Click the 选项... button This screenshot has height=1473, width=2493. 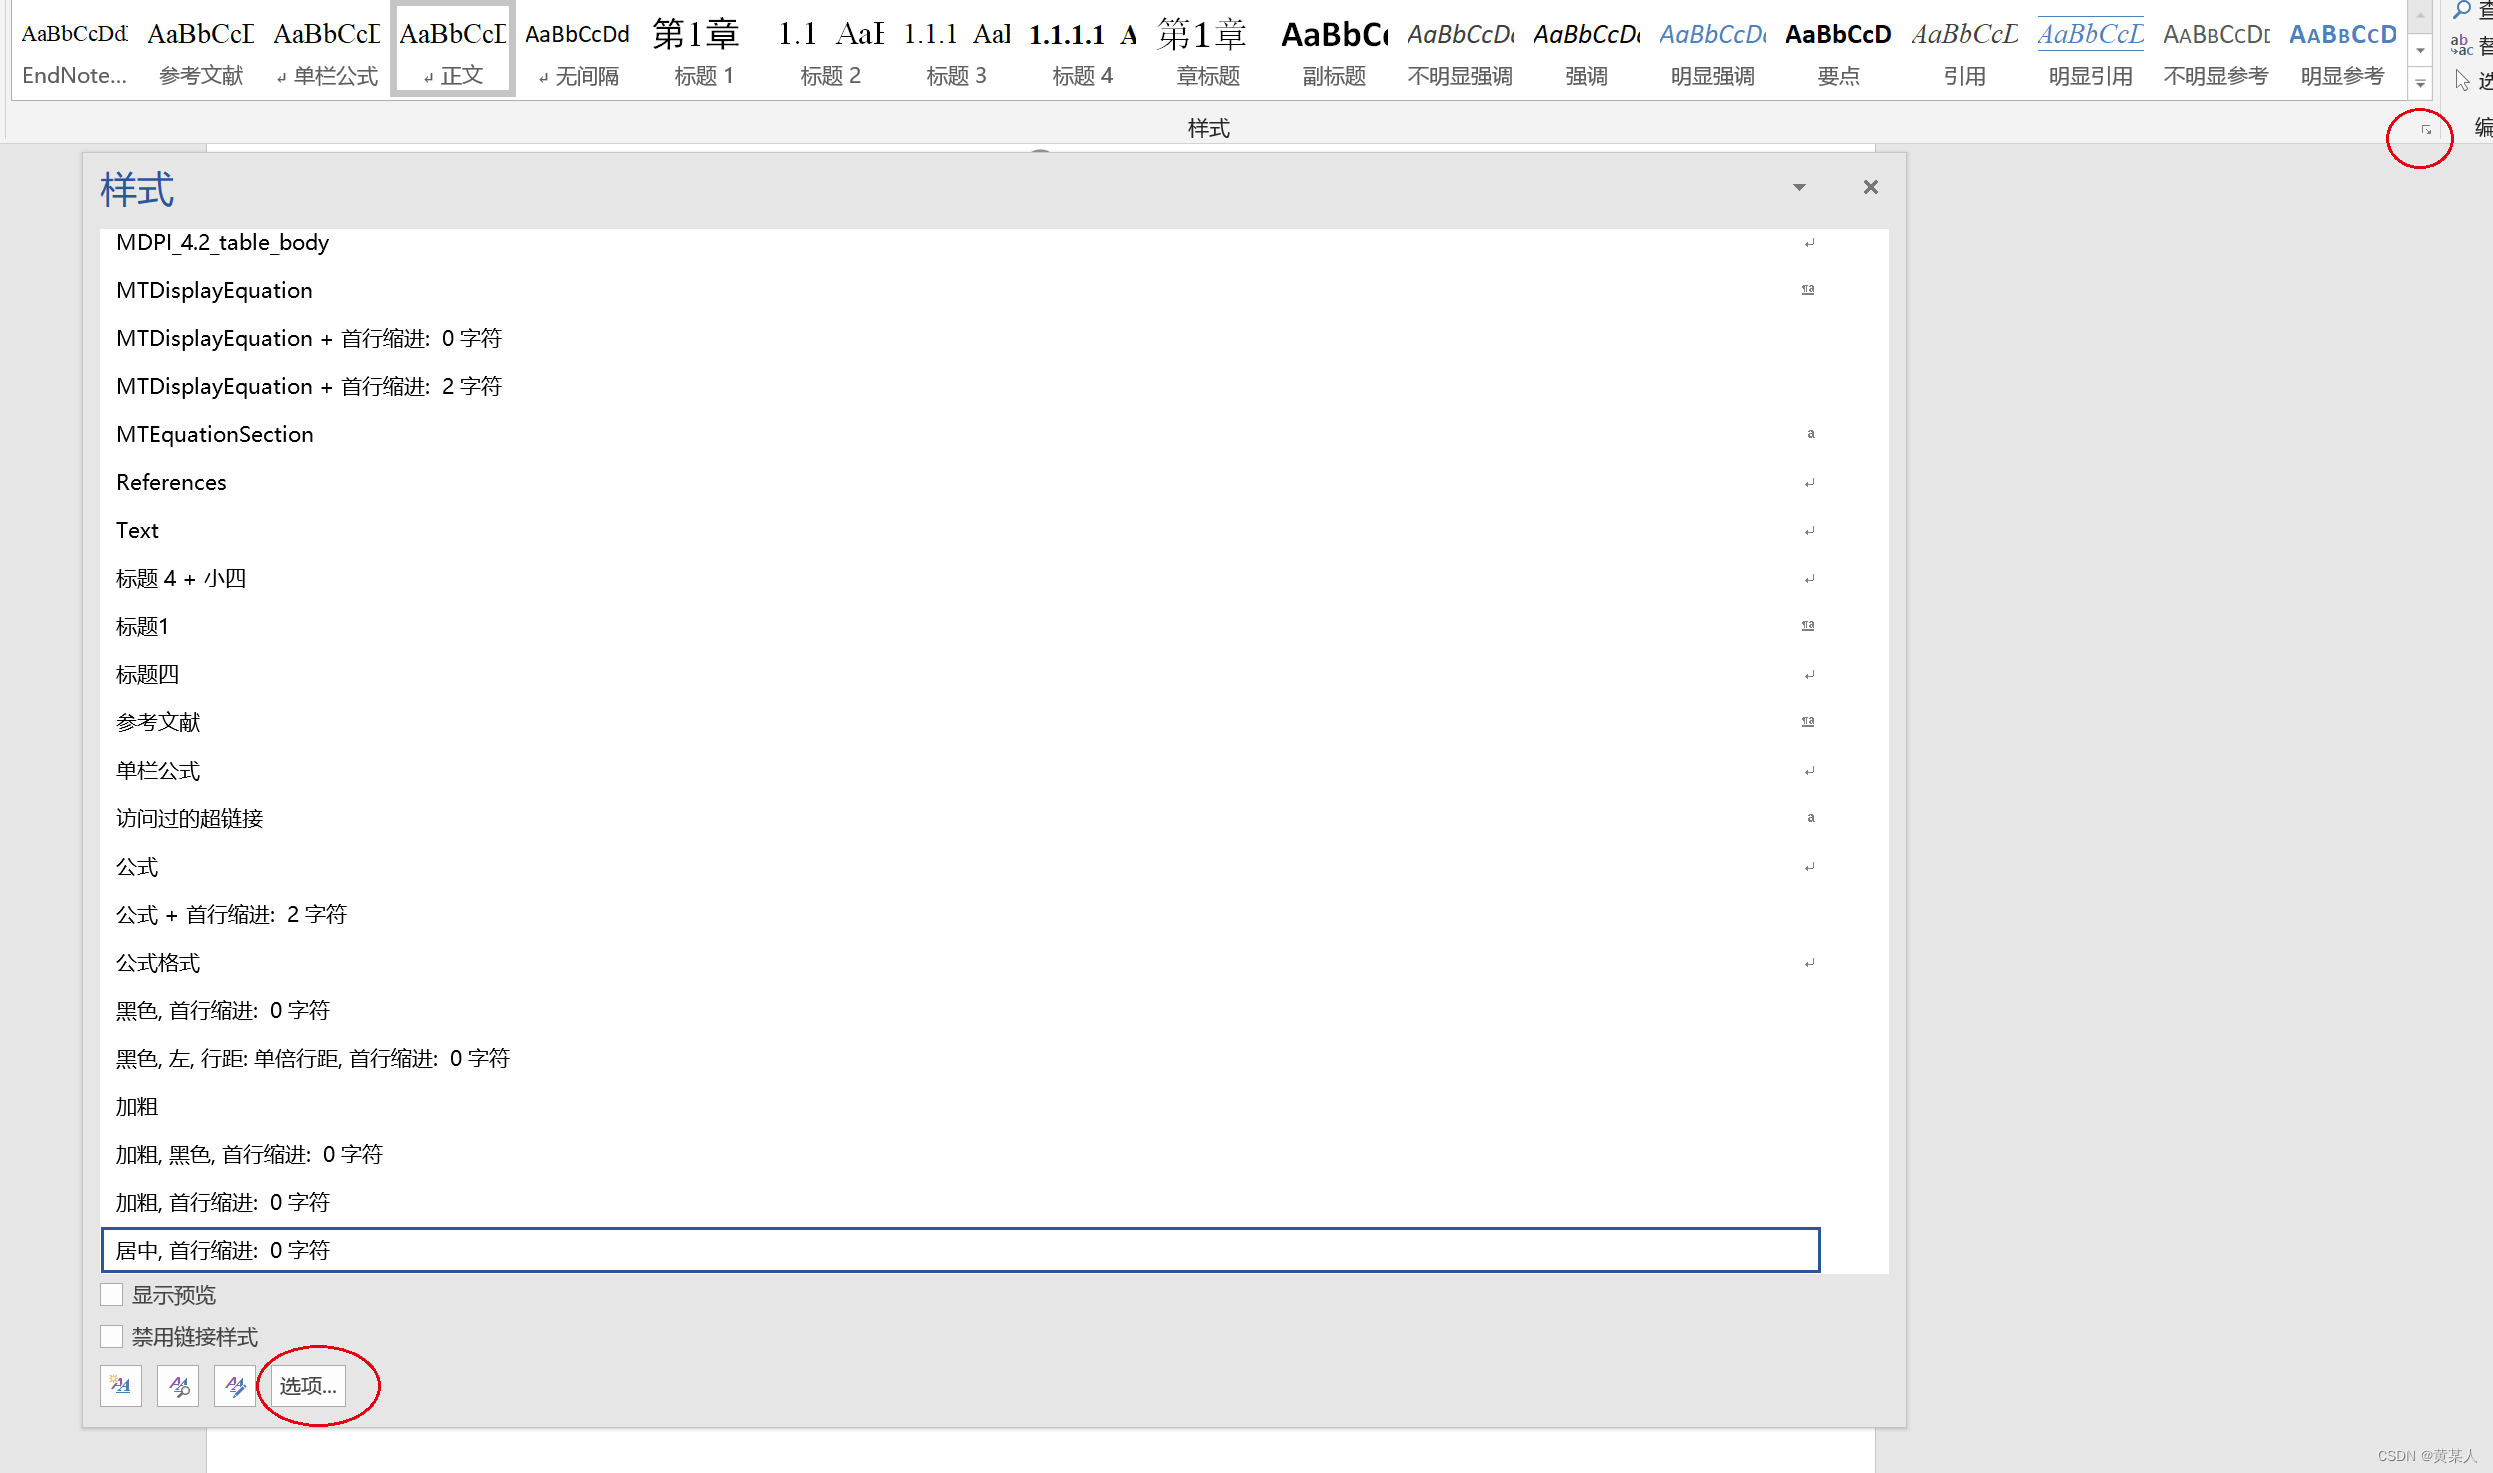[x=308, y=1385]
